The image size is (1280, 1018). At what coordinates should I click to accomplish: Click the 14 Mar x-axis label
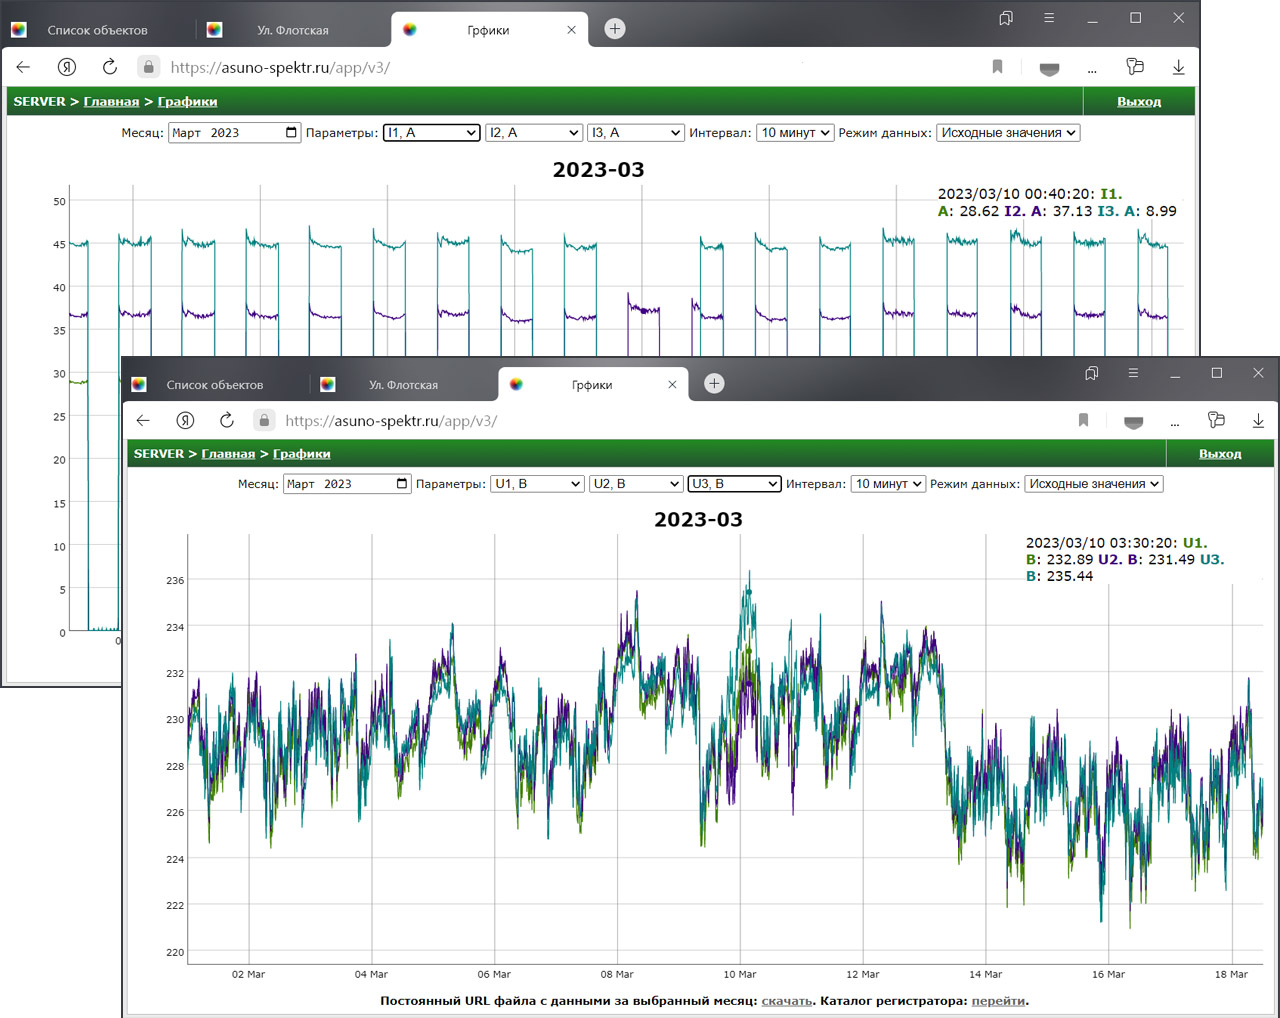tap(986, 974)
